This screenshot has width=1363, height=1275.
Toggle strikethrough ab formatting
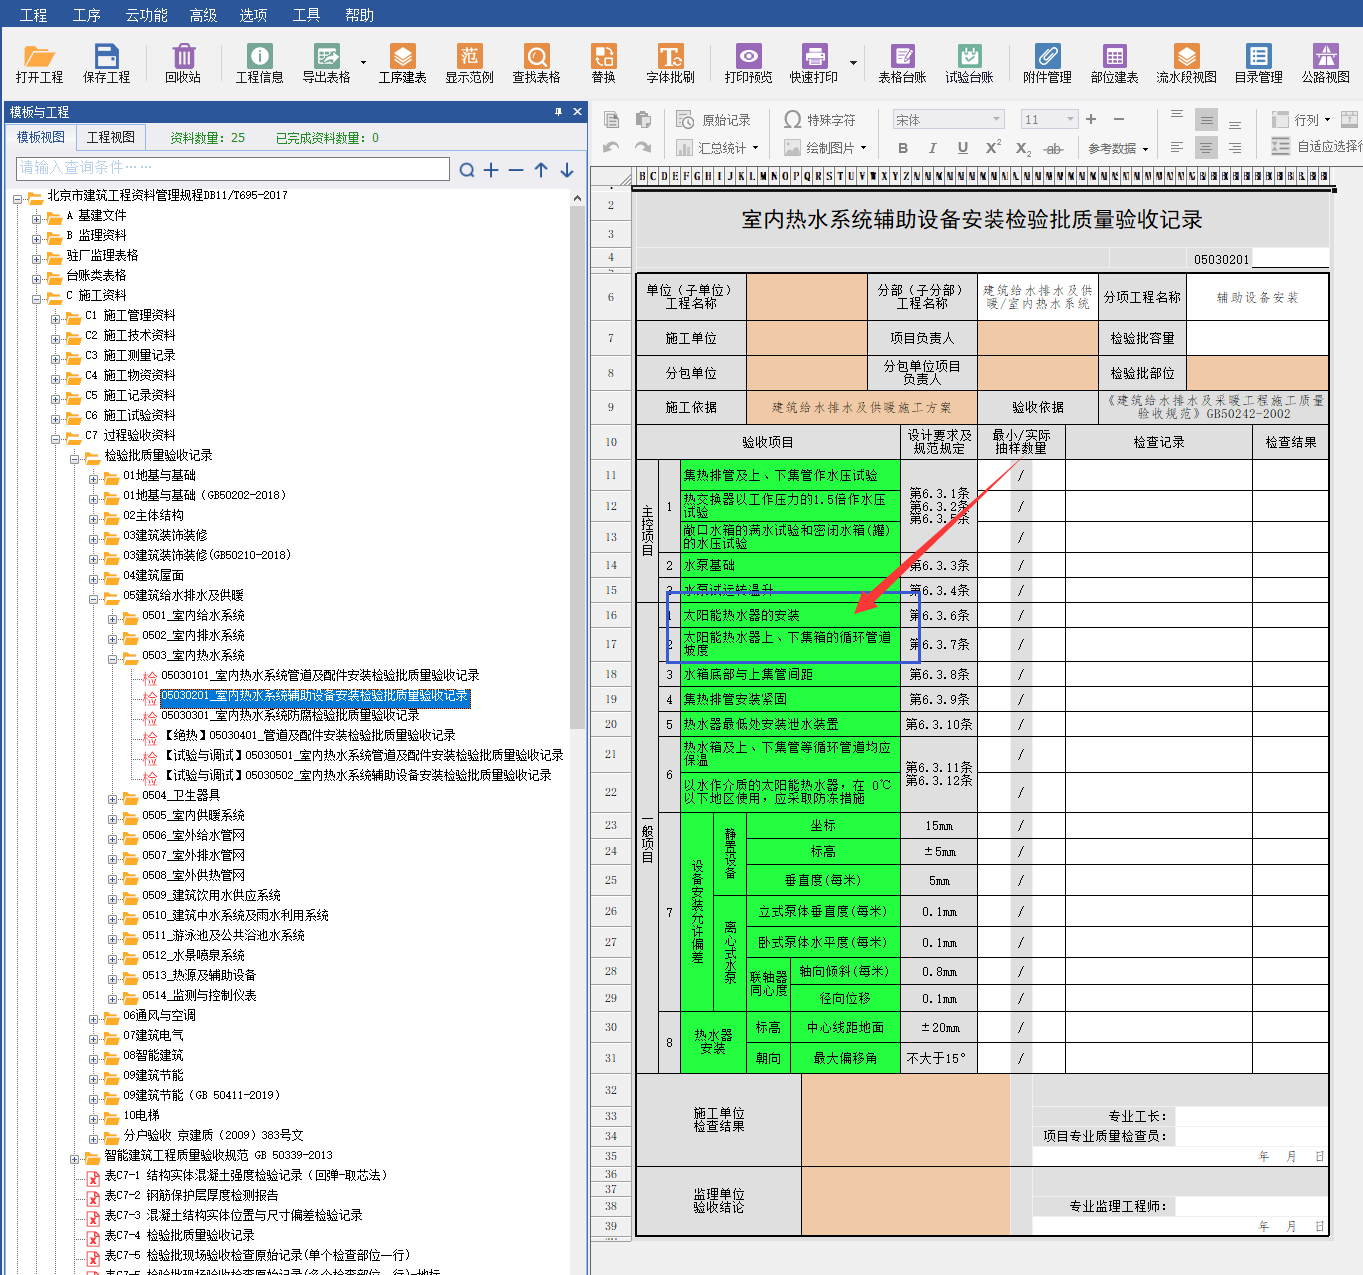pyautogui.click(x=1053, y=148)
